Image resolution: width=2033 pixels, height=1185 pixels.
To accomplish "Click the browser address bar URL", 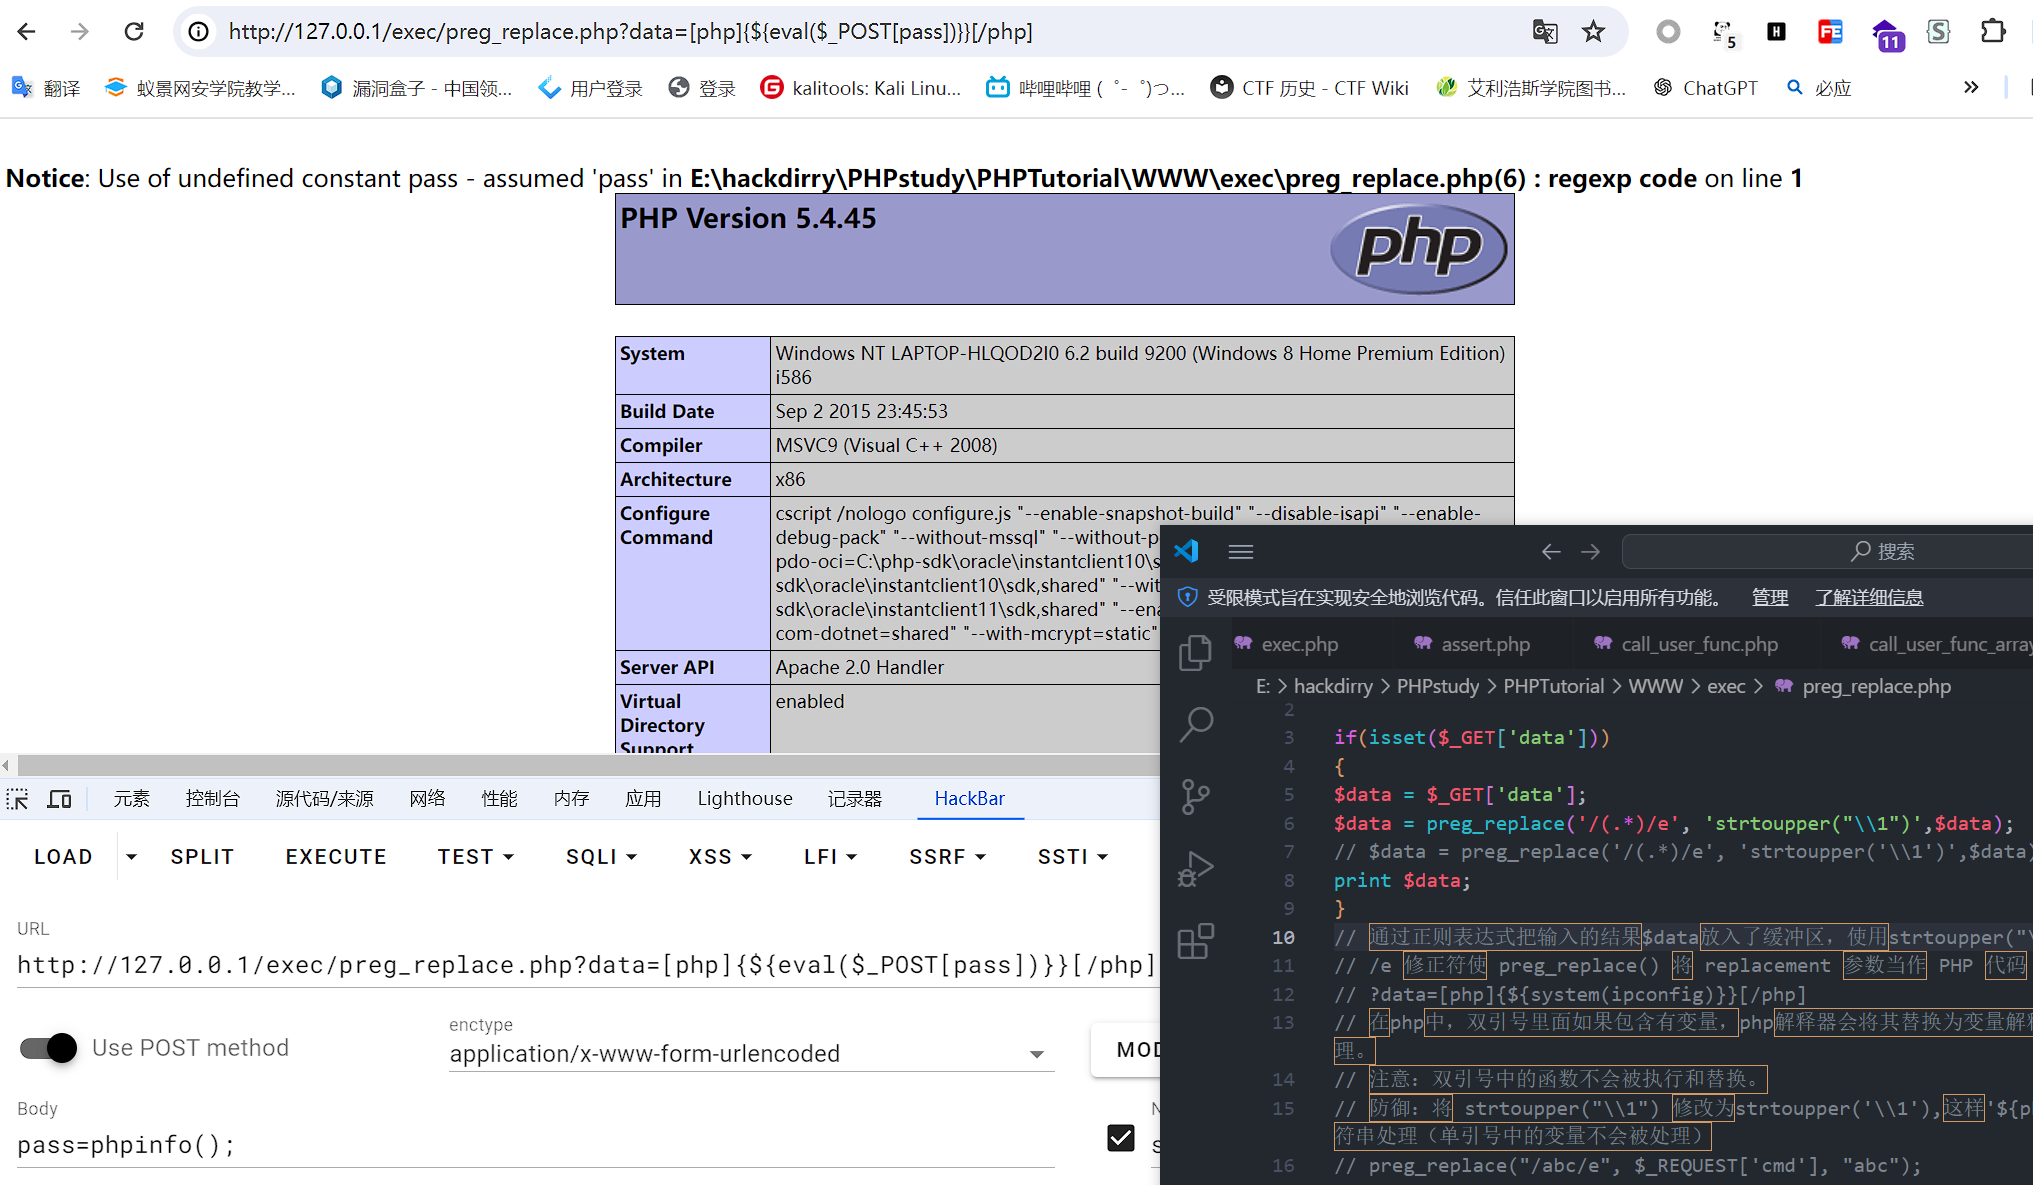I will [630, 32].
